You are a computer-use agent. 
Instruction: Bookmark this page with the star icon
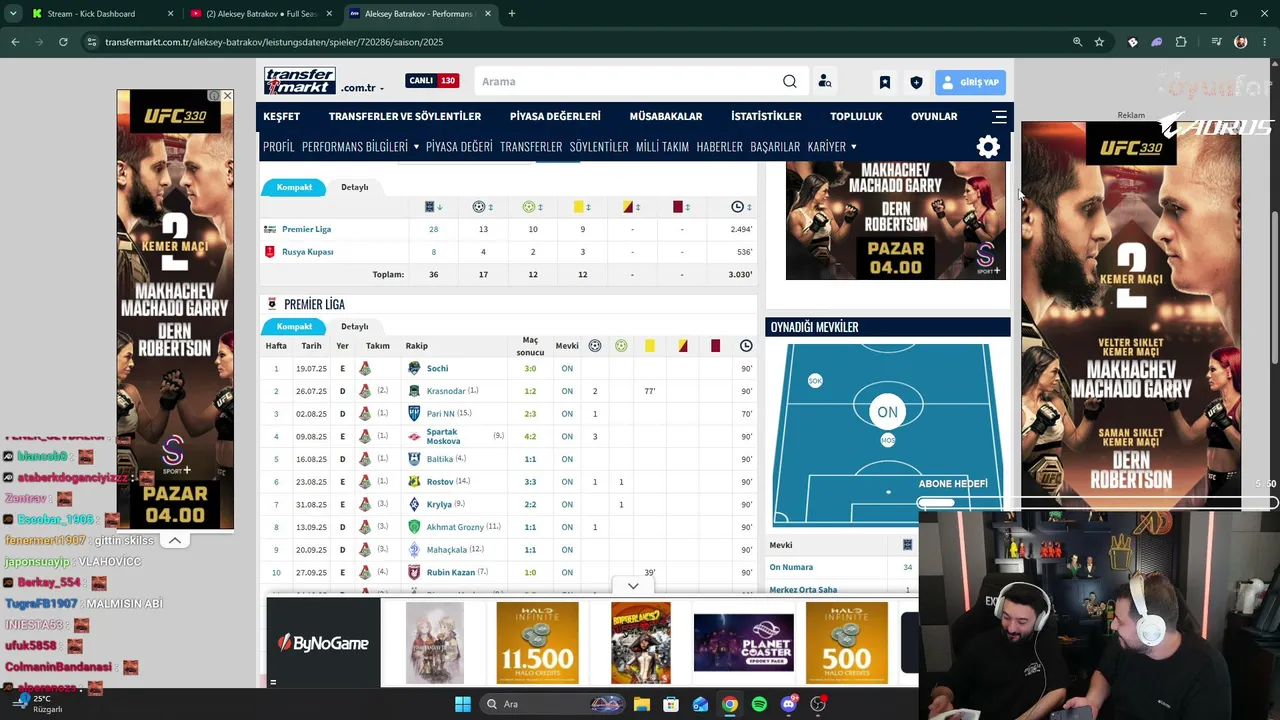(1099, 42)
